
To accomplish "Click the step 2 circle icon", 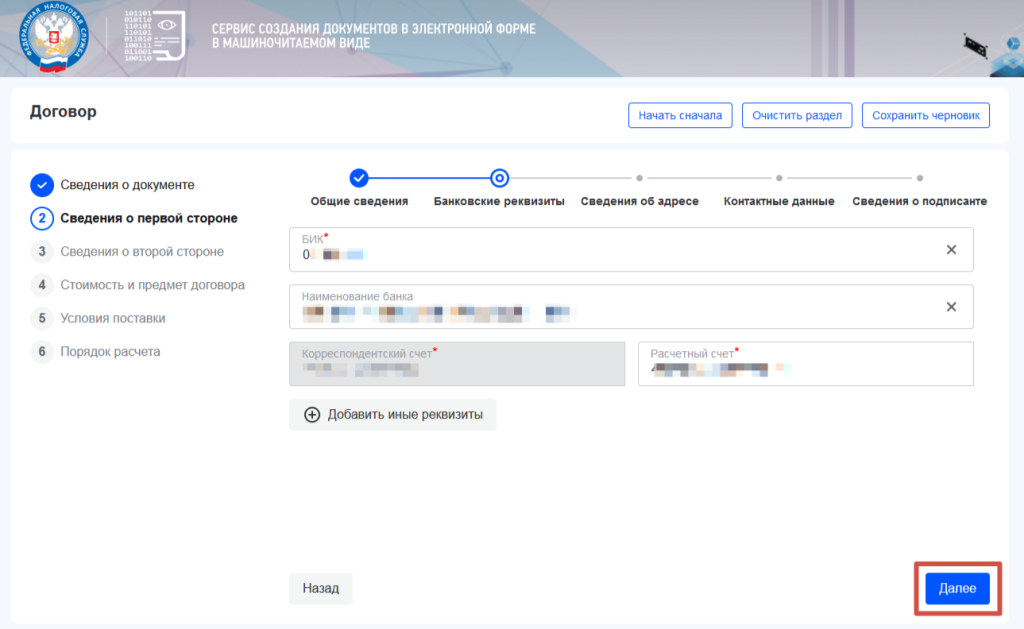I will [42, 218].
